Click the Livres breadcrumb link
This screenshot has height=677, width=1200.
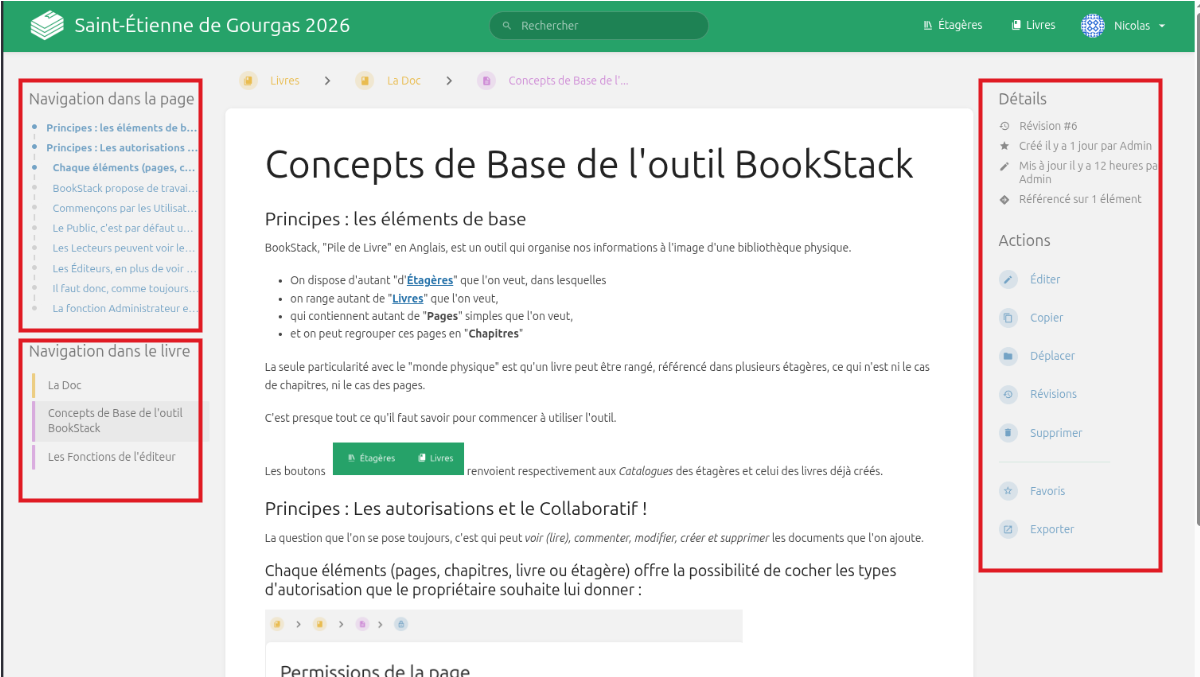pos(284,81)
